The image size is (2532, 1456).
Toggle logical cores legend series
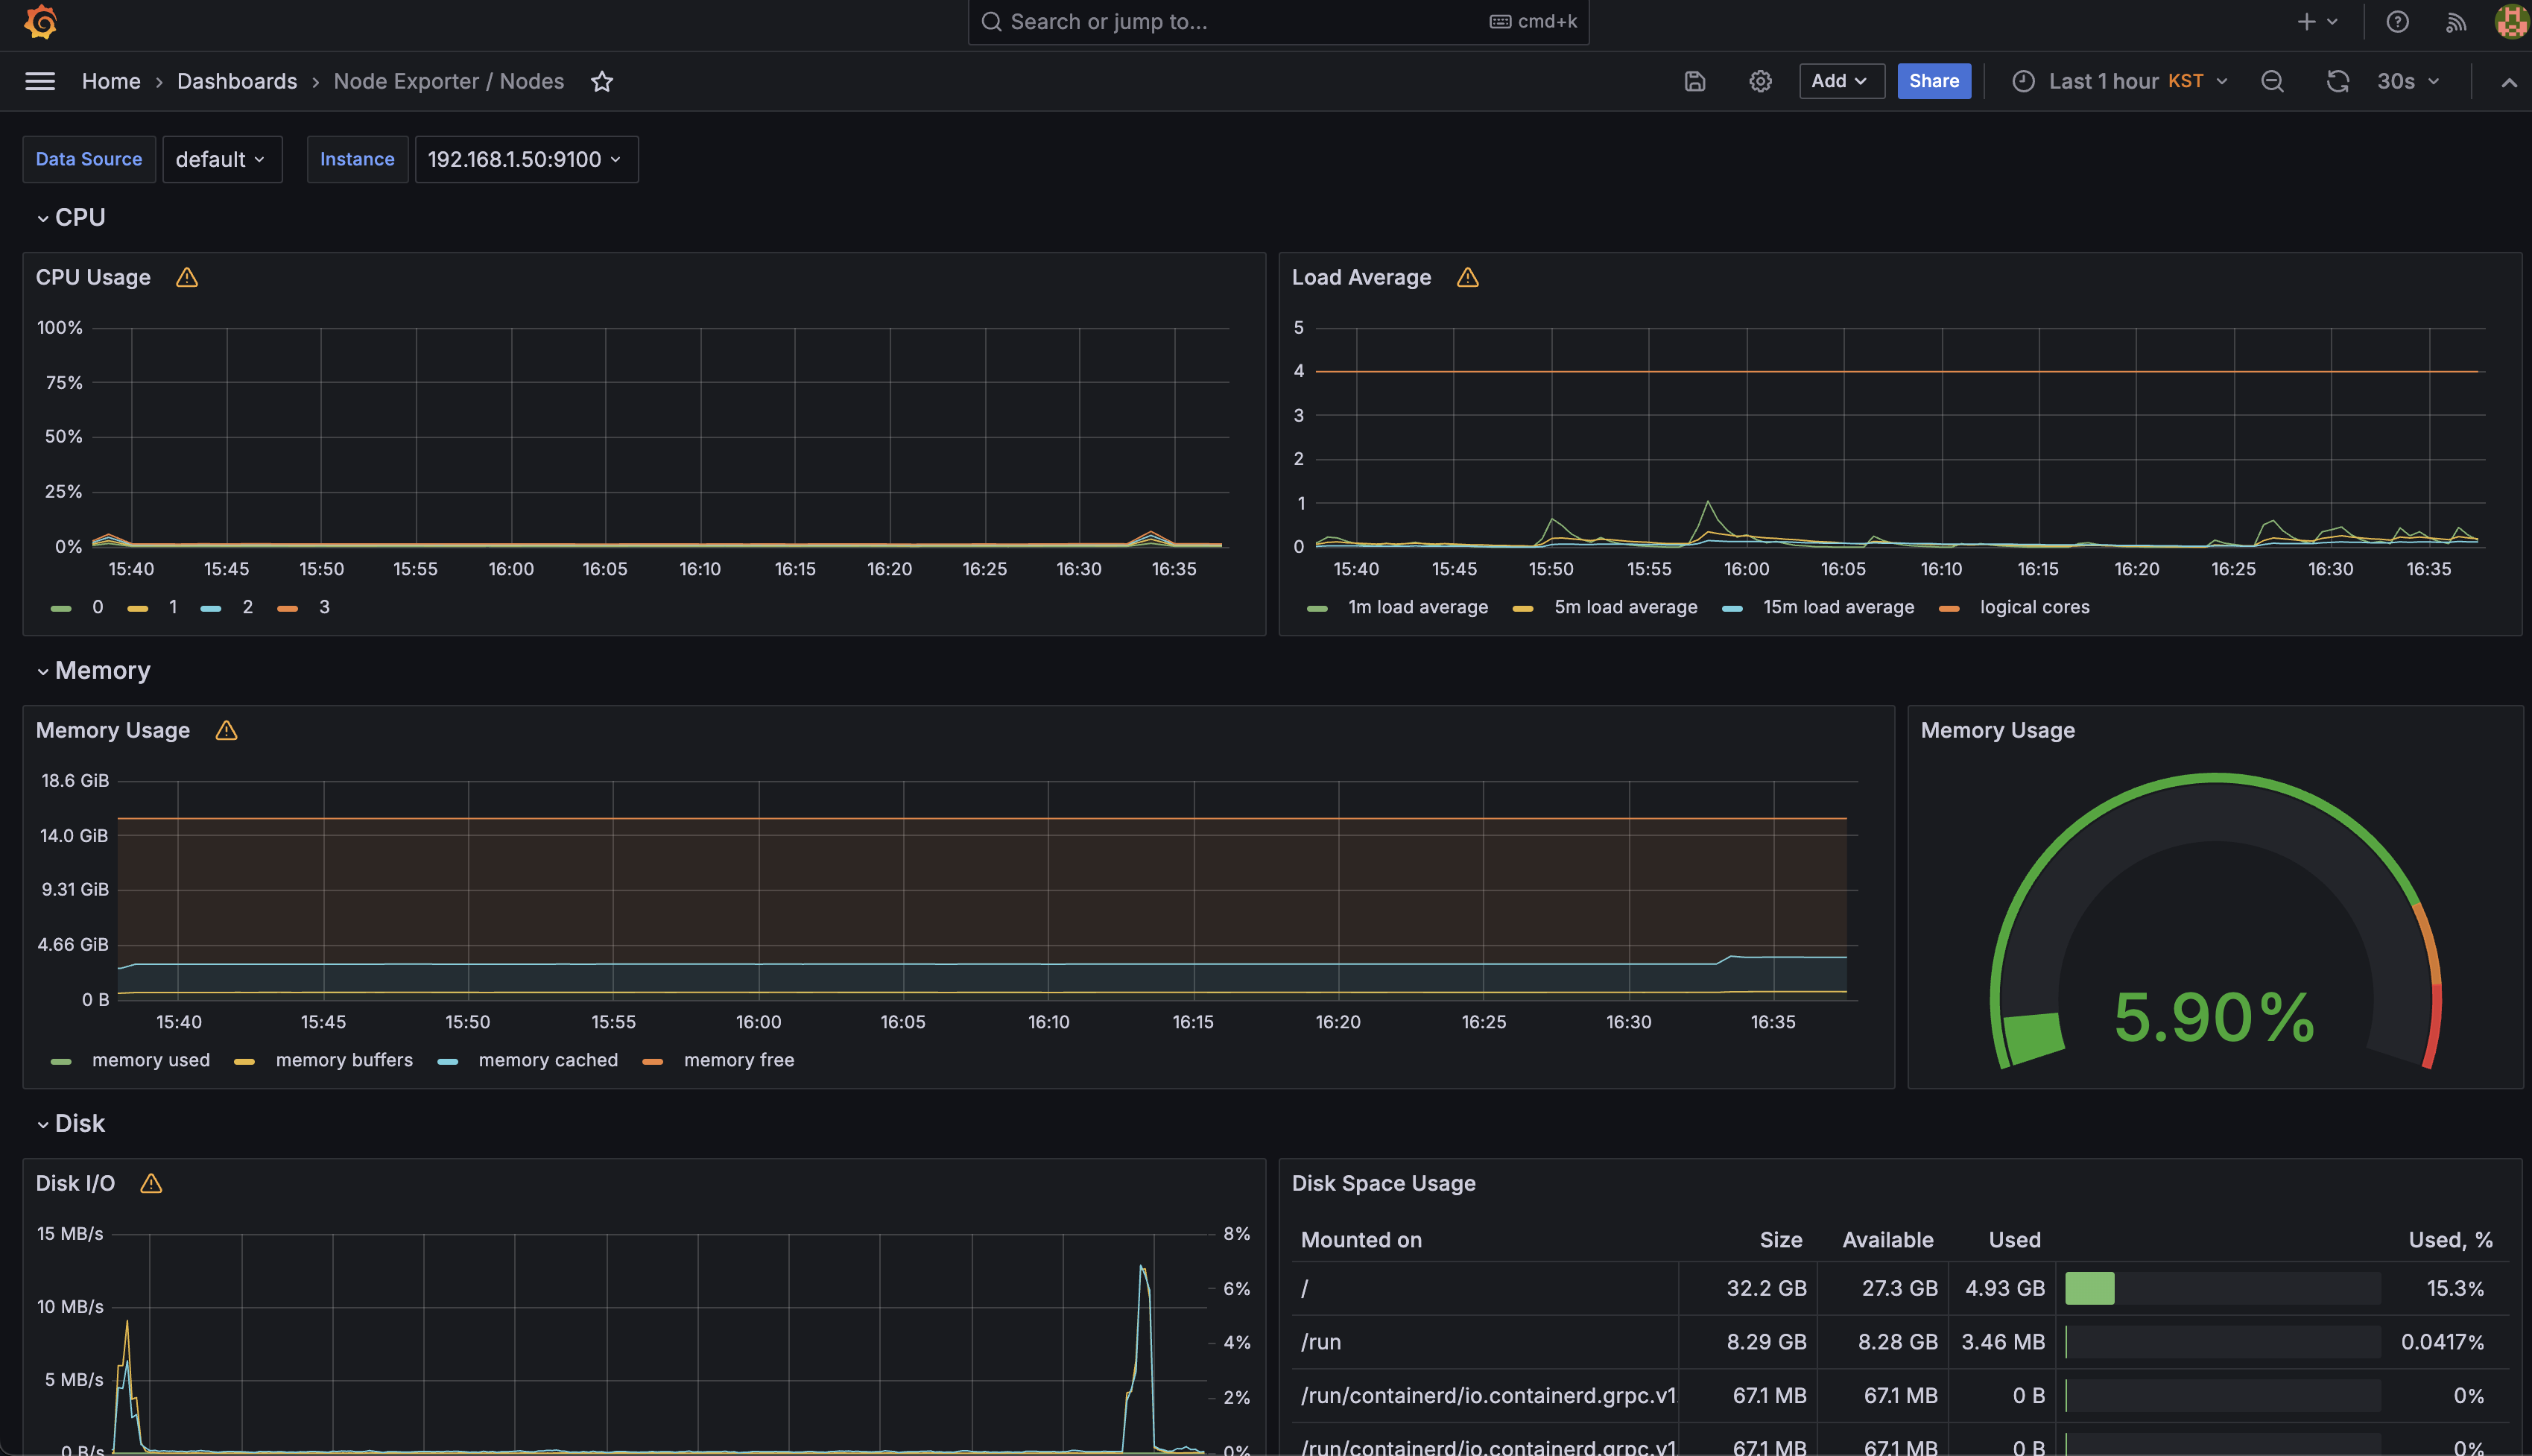tap(2034, 607)
